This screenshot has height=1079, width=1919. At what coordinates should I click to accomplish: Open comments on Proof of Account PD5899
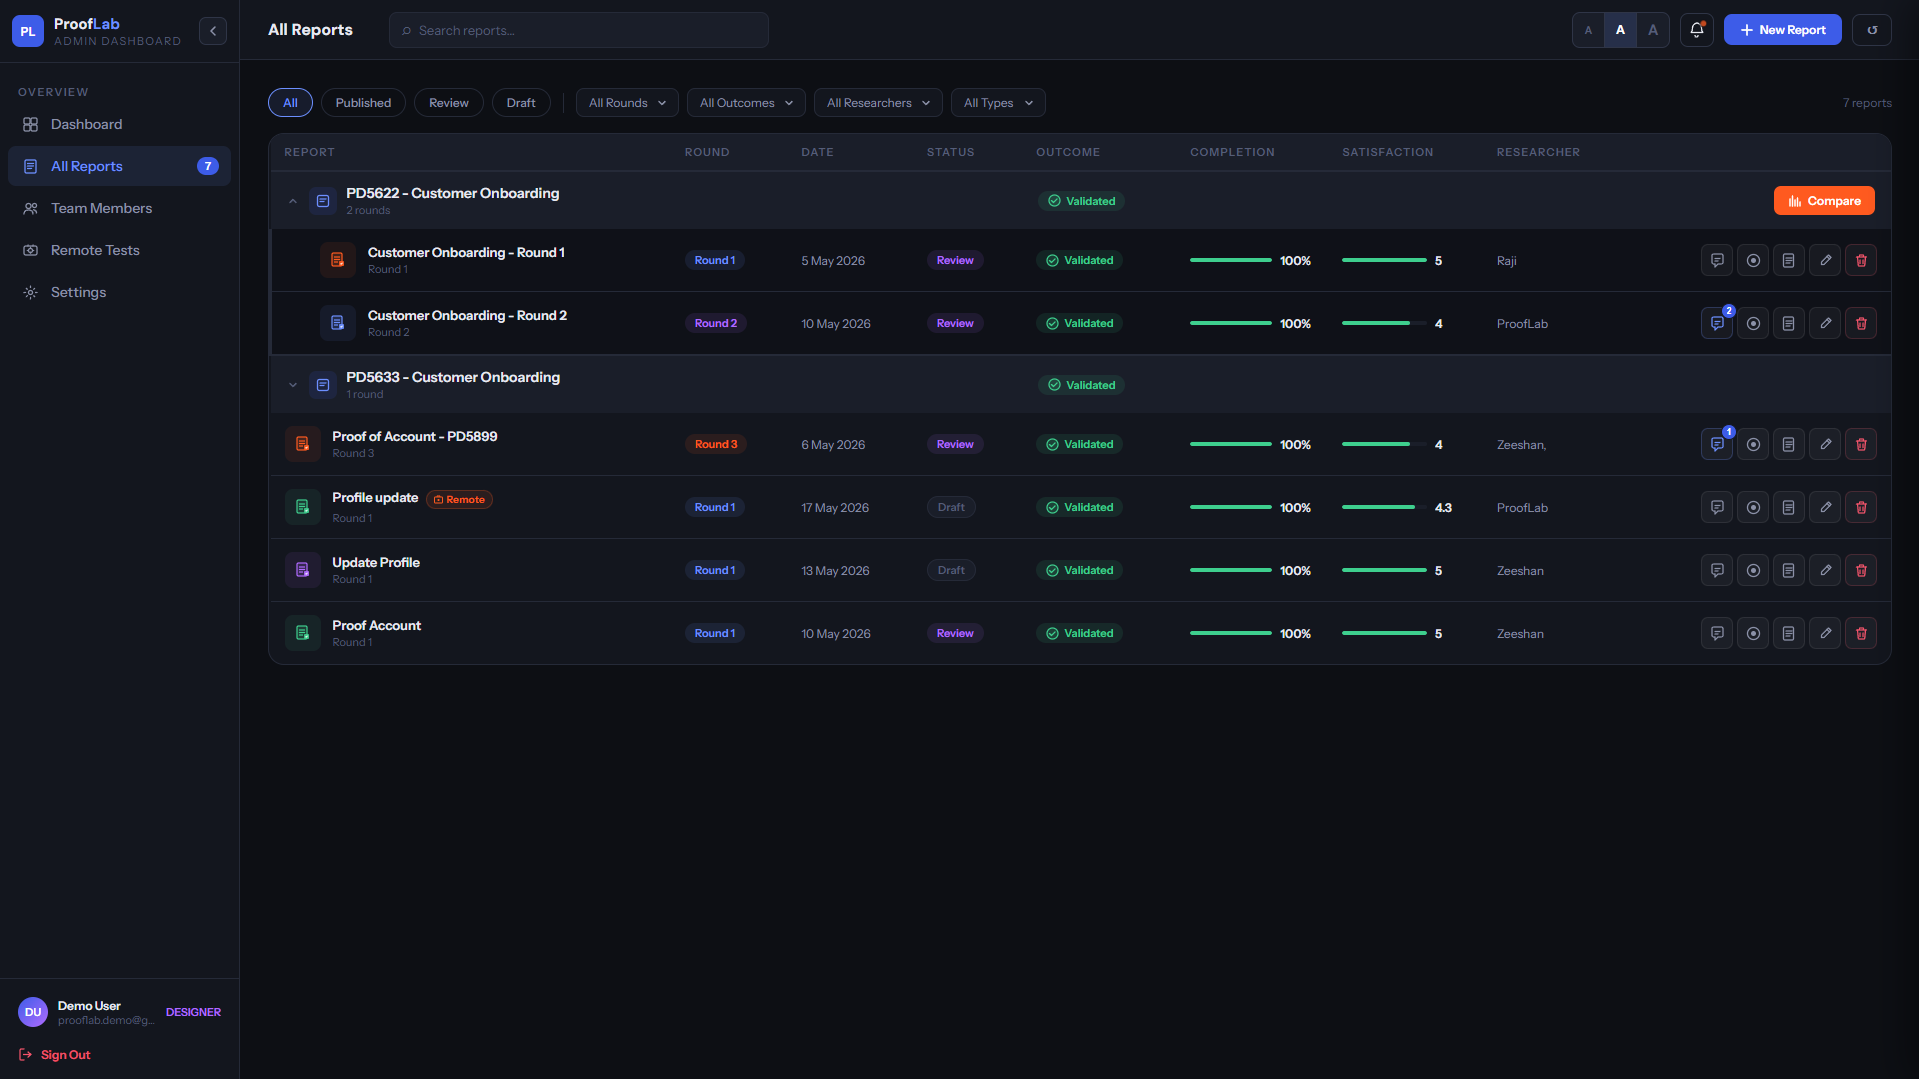1716,444
